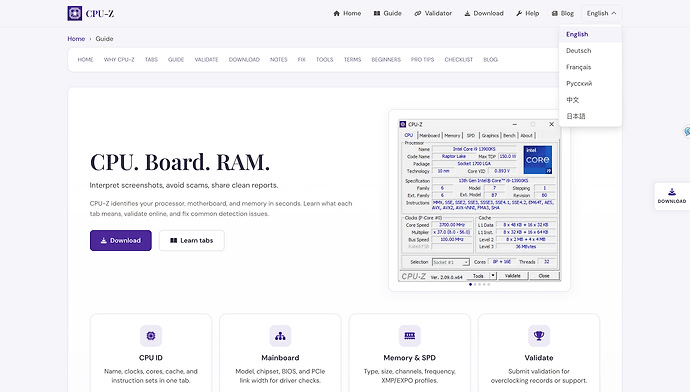Jump to TERMS section
This screenshot has width=690, height=392.
click(x=352, y=59)
